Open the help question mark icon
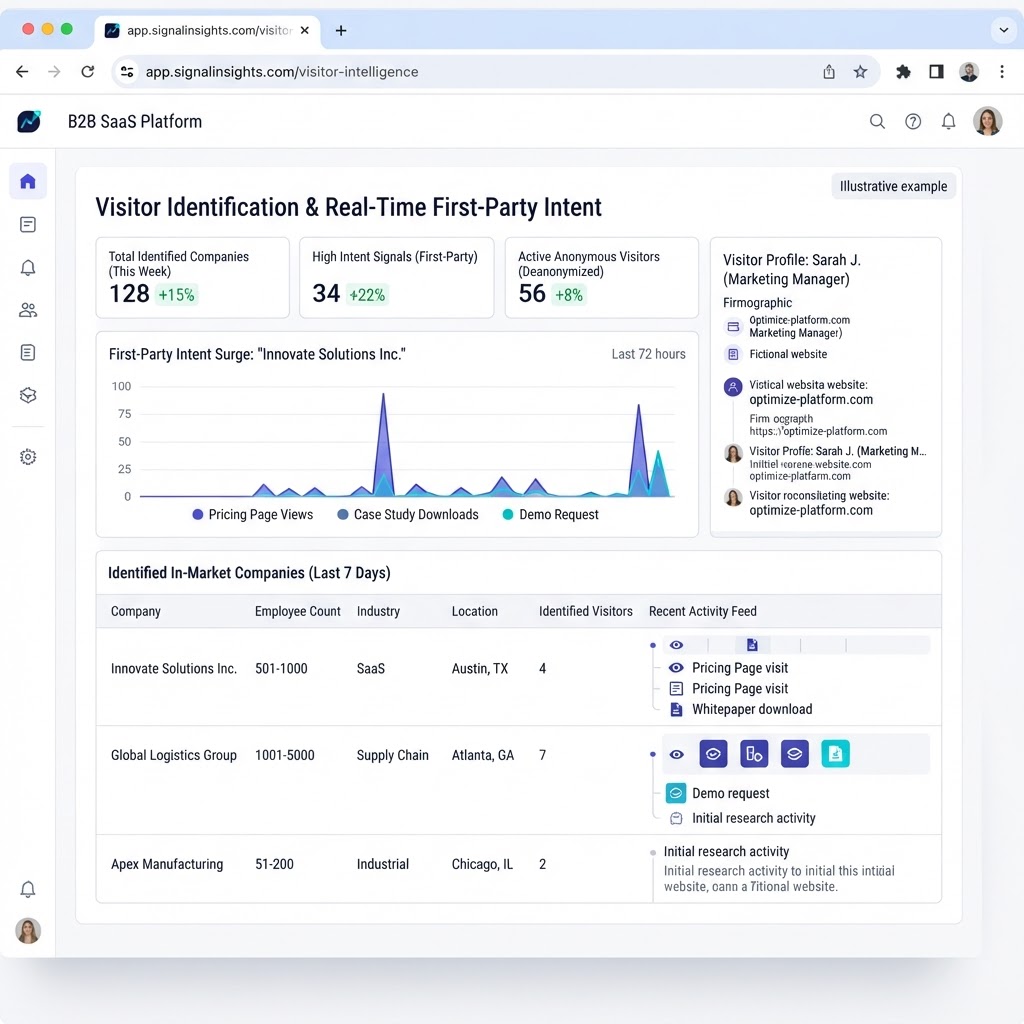 pos(913,121)
